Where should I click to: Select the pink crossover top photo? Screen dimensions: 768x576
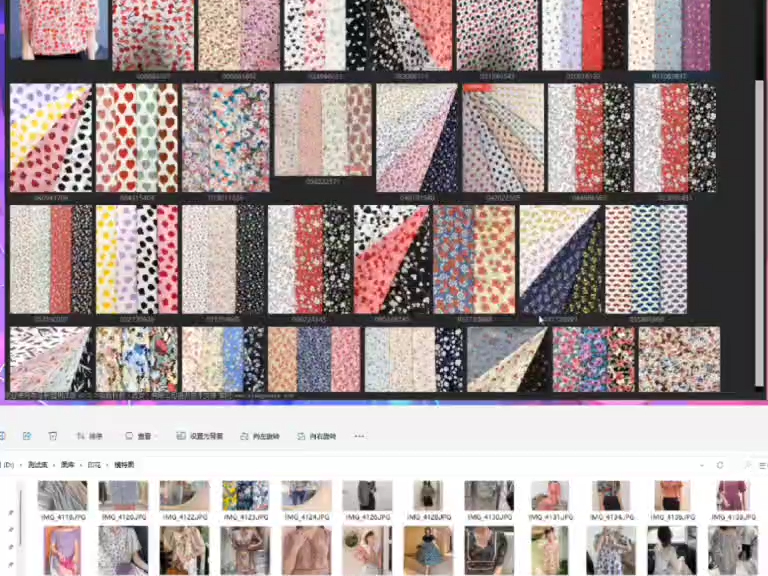point(306,551)
